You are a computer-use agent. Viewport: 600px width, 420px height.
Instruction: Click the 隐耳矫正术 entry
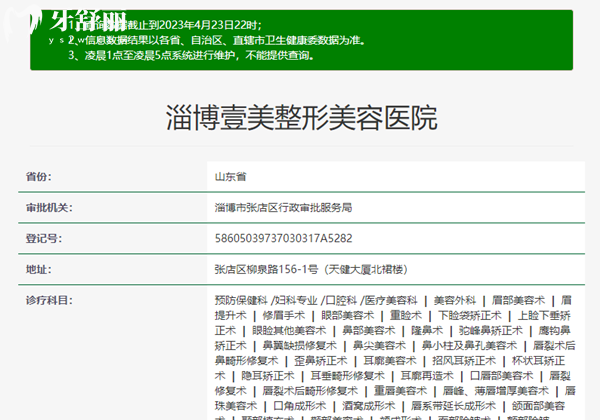[268, 376]
